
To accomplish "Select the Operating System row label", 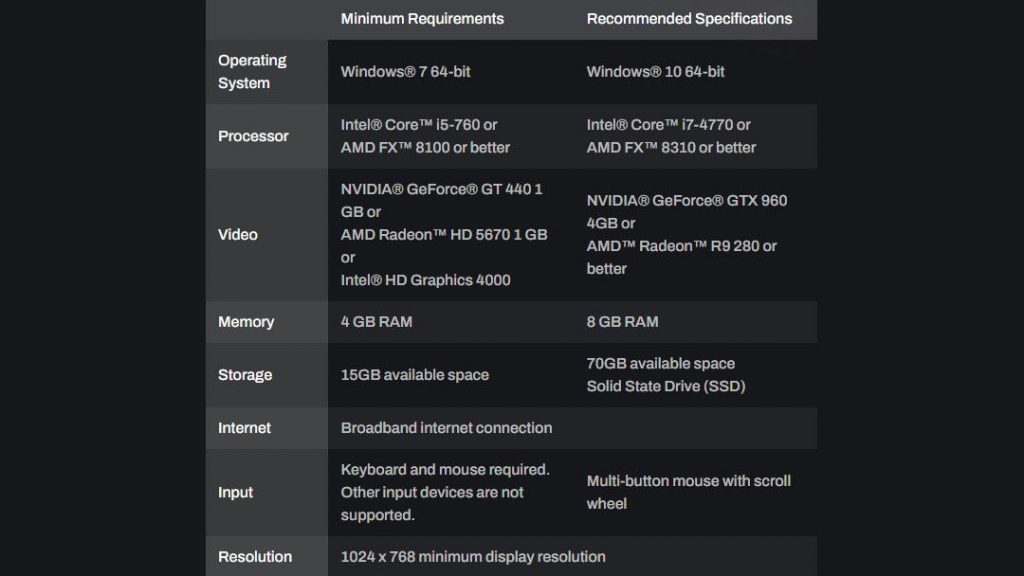I will 252,72.
